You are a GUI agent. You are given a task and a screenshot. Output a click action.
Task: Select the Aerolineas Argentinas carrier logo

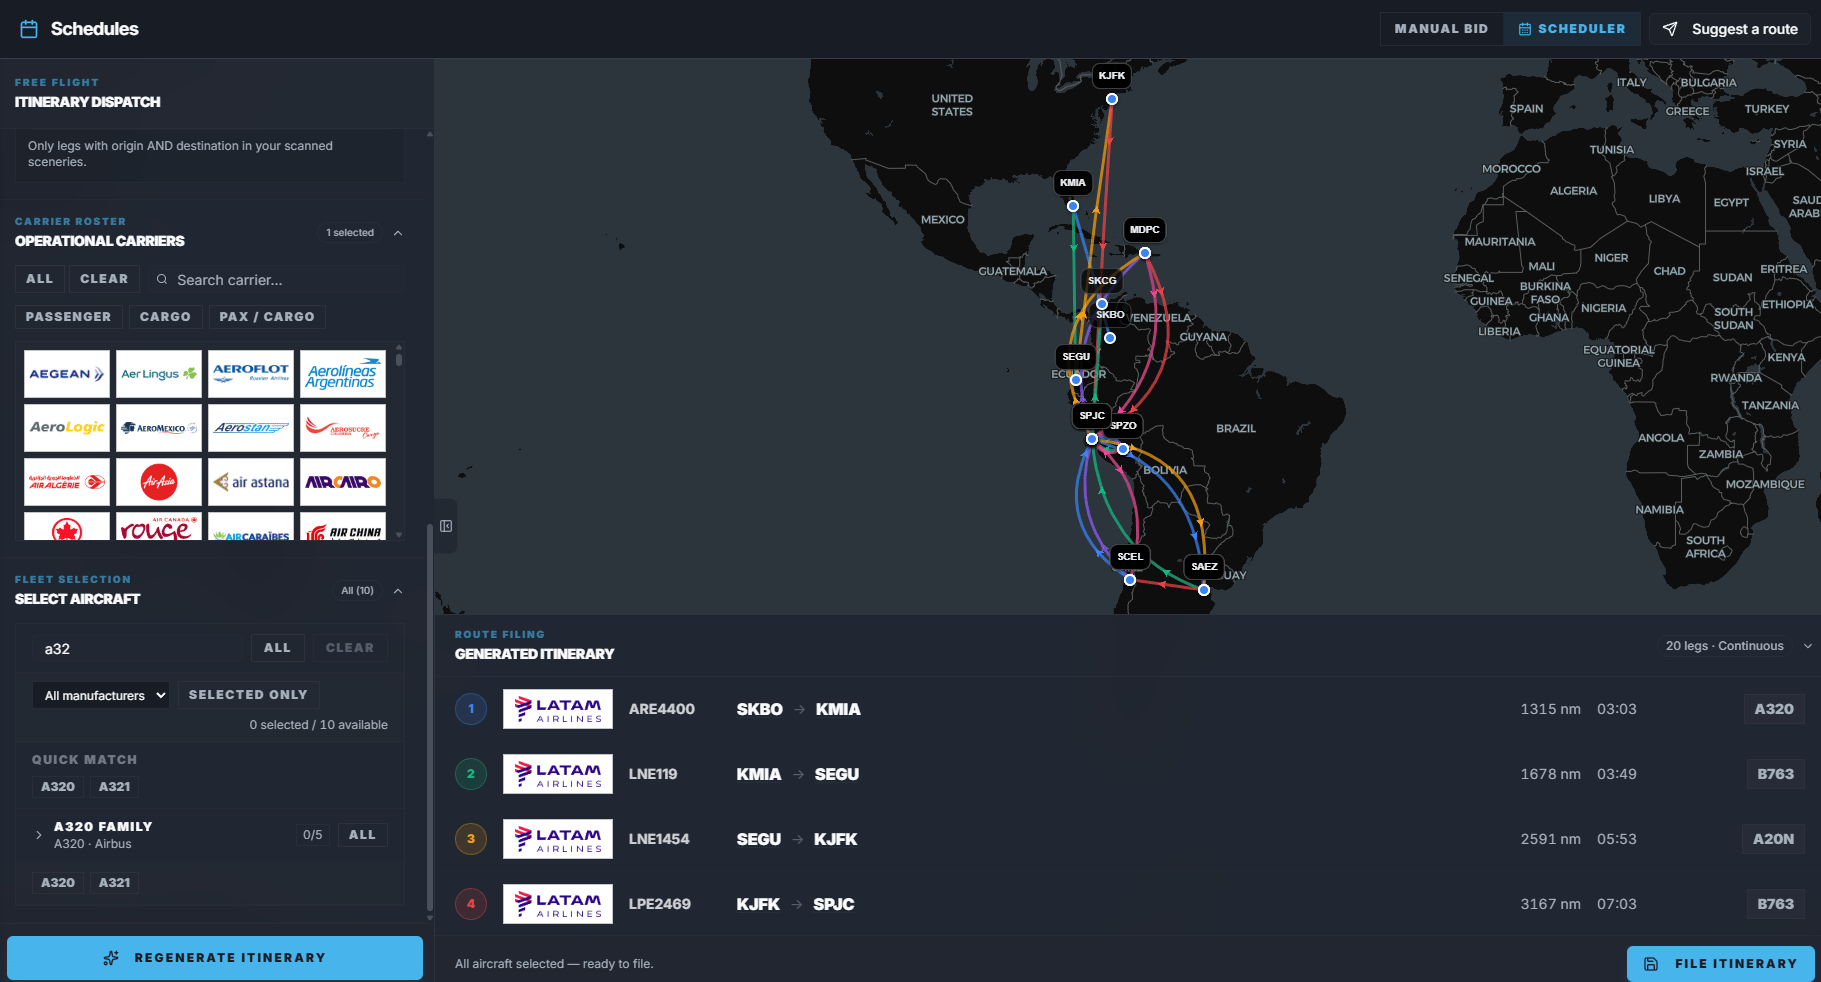coord(343,374)
